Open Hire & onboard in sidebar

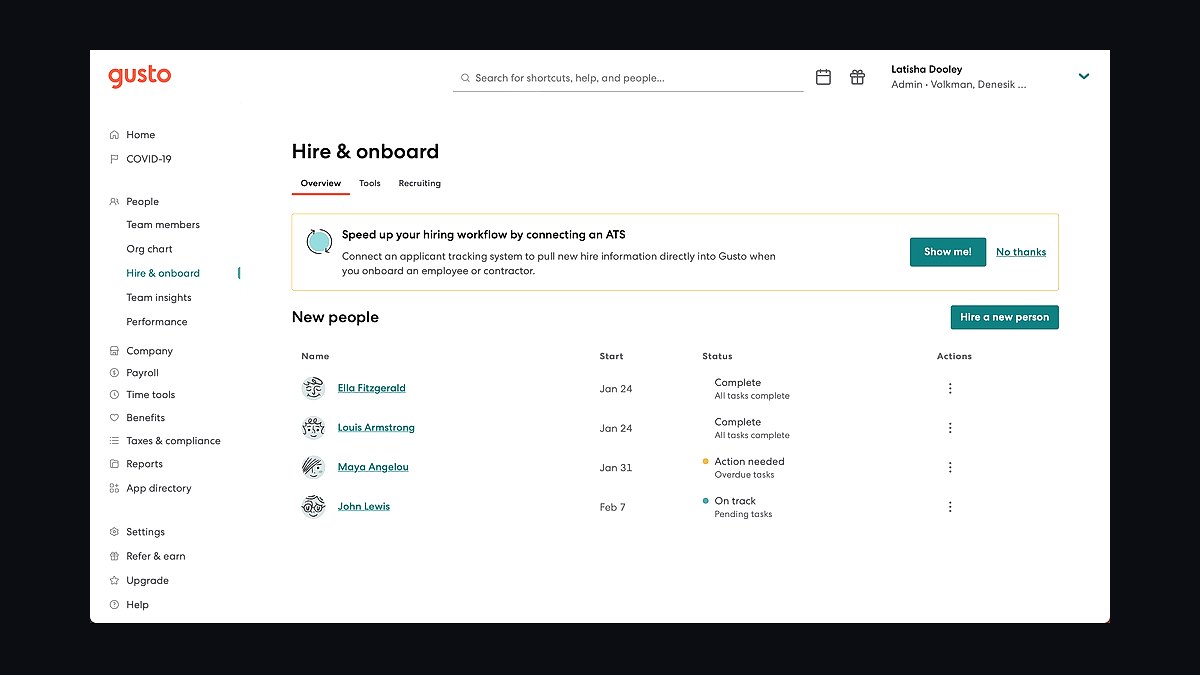point(163,273)
